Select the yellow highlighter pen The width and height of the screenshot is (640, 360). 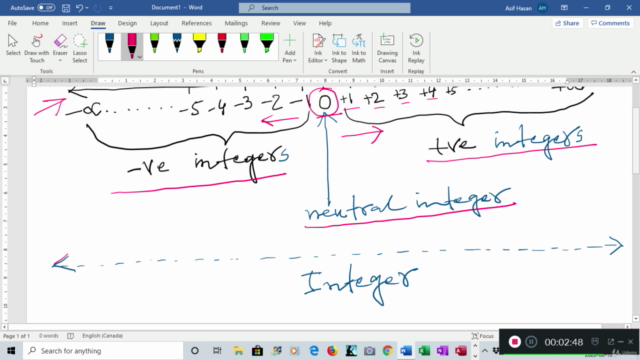[x=200, y=44]
